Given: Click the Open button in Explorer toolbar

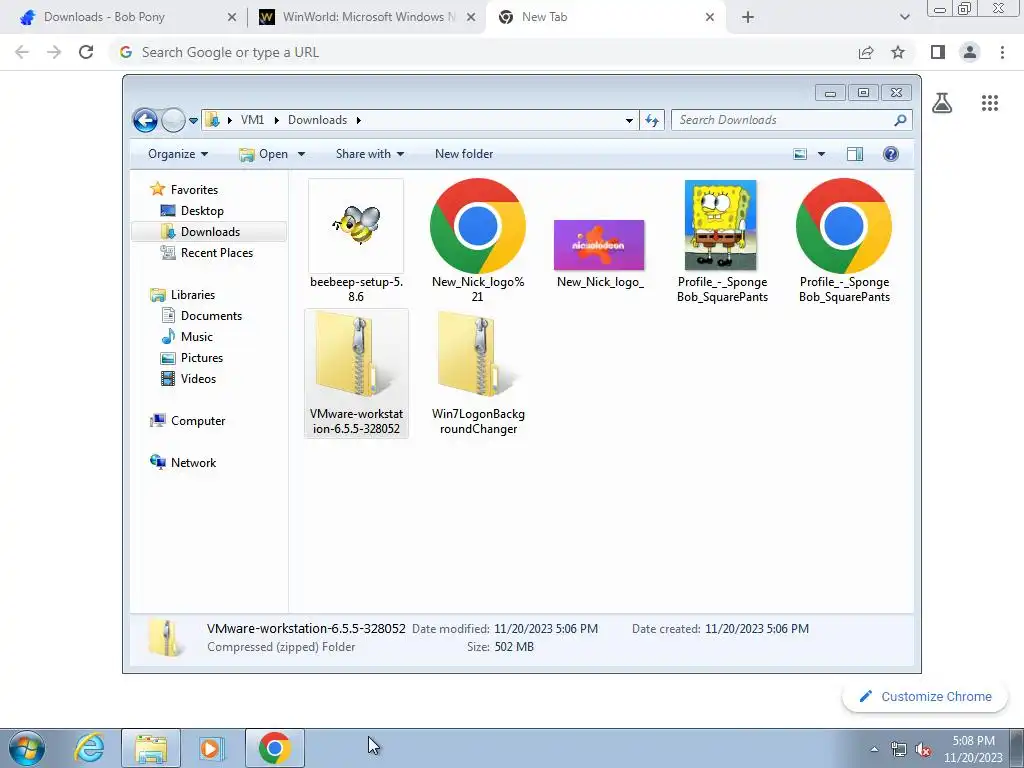Looking at the screenshot, I should [x=263, y=154].
